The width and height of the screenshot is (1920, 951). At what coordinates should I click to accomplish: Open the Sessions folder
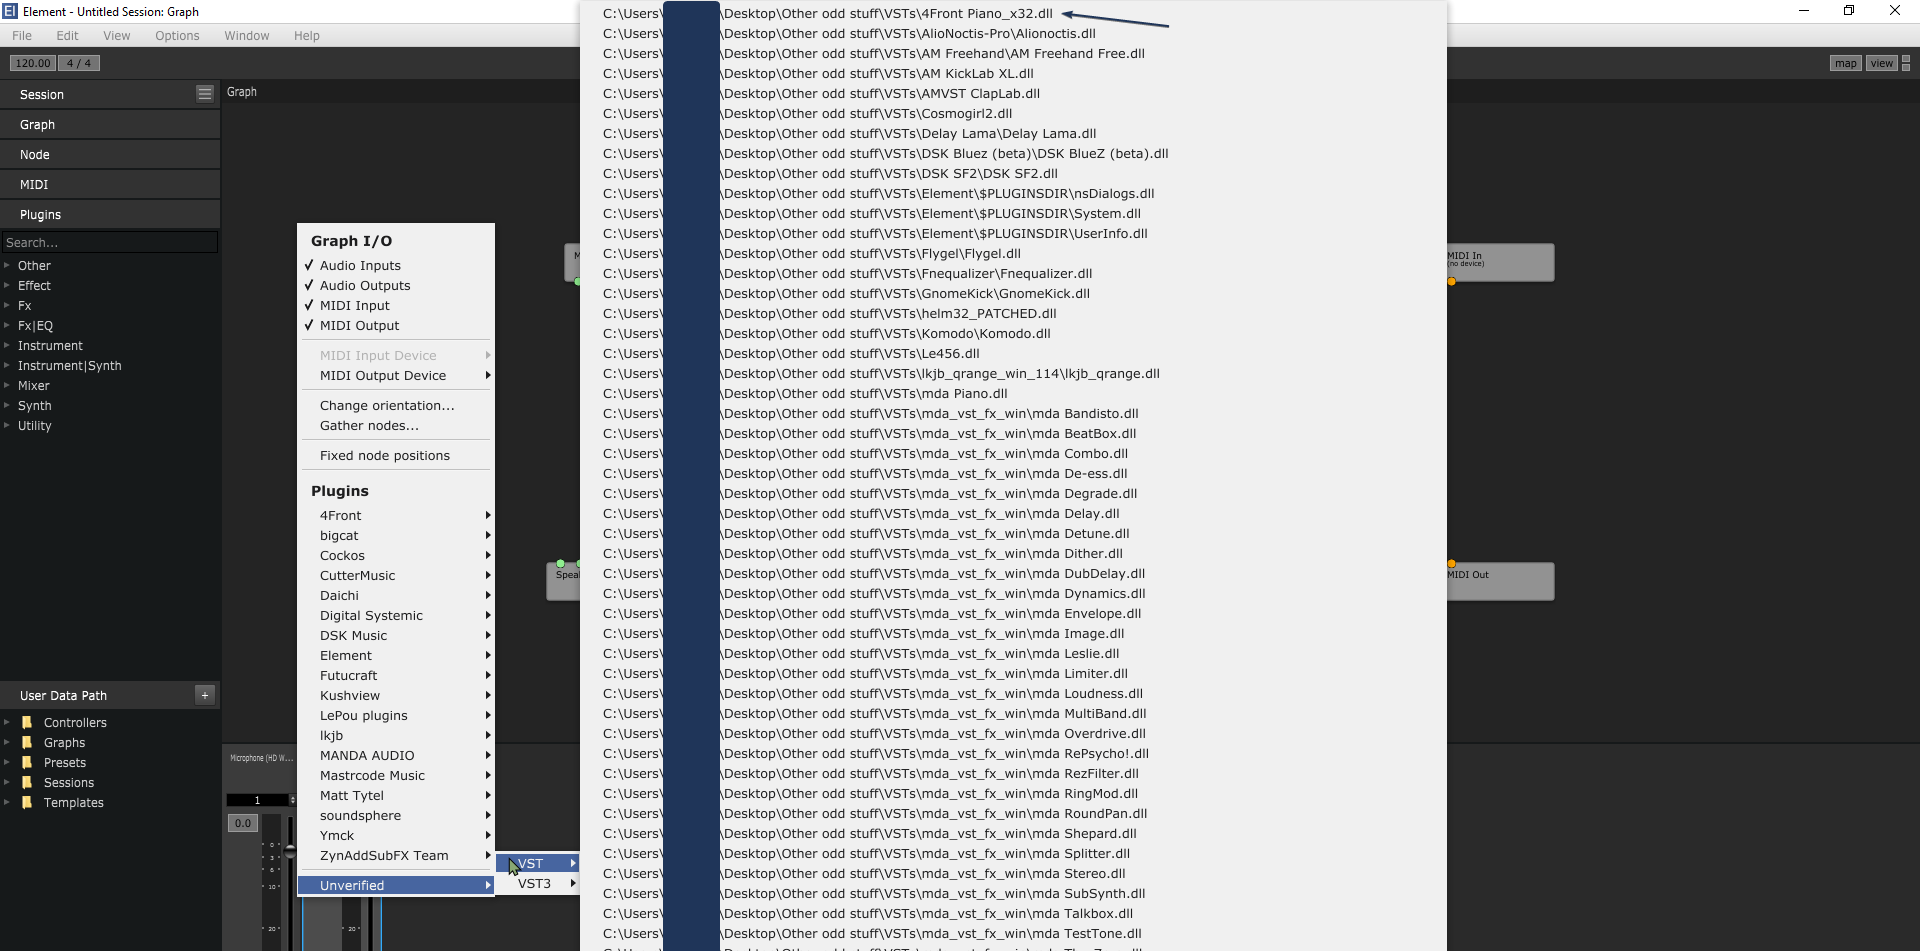[69, 783]
